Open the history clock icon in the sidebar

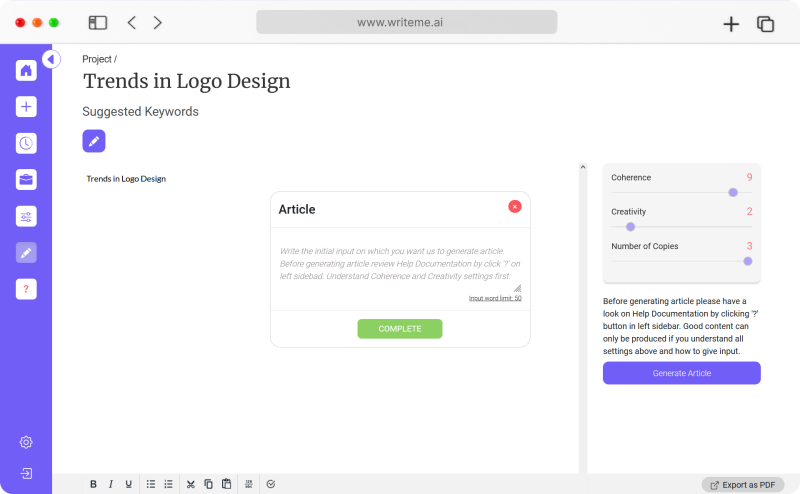tap(26, 143)
